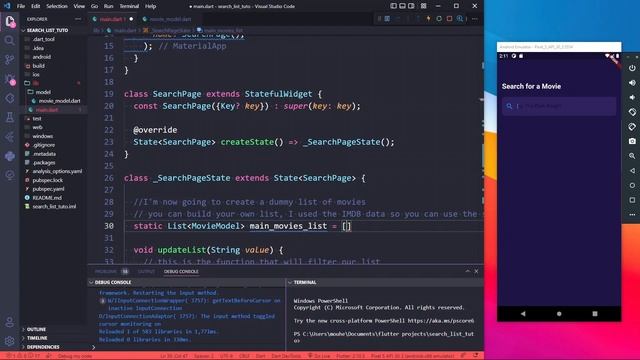Viewport: 640px width, 360px height.
Task: Stop debugging with the red square icon
Action: click(449, 19)
